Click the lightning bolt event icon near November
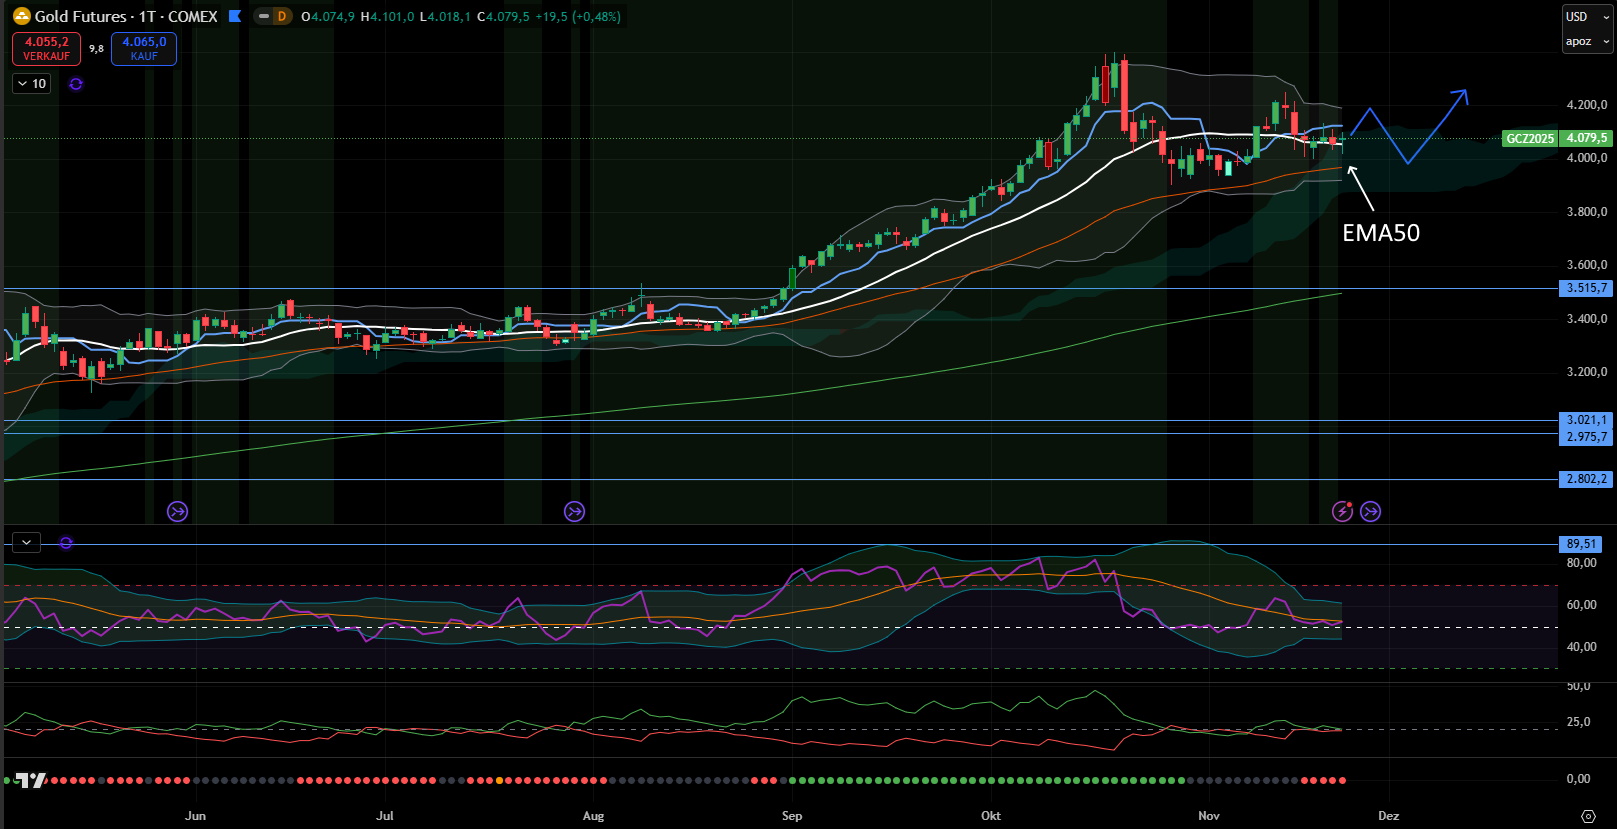 tap(1342, 512)
